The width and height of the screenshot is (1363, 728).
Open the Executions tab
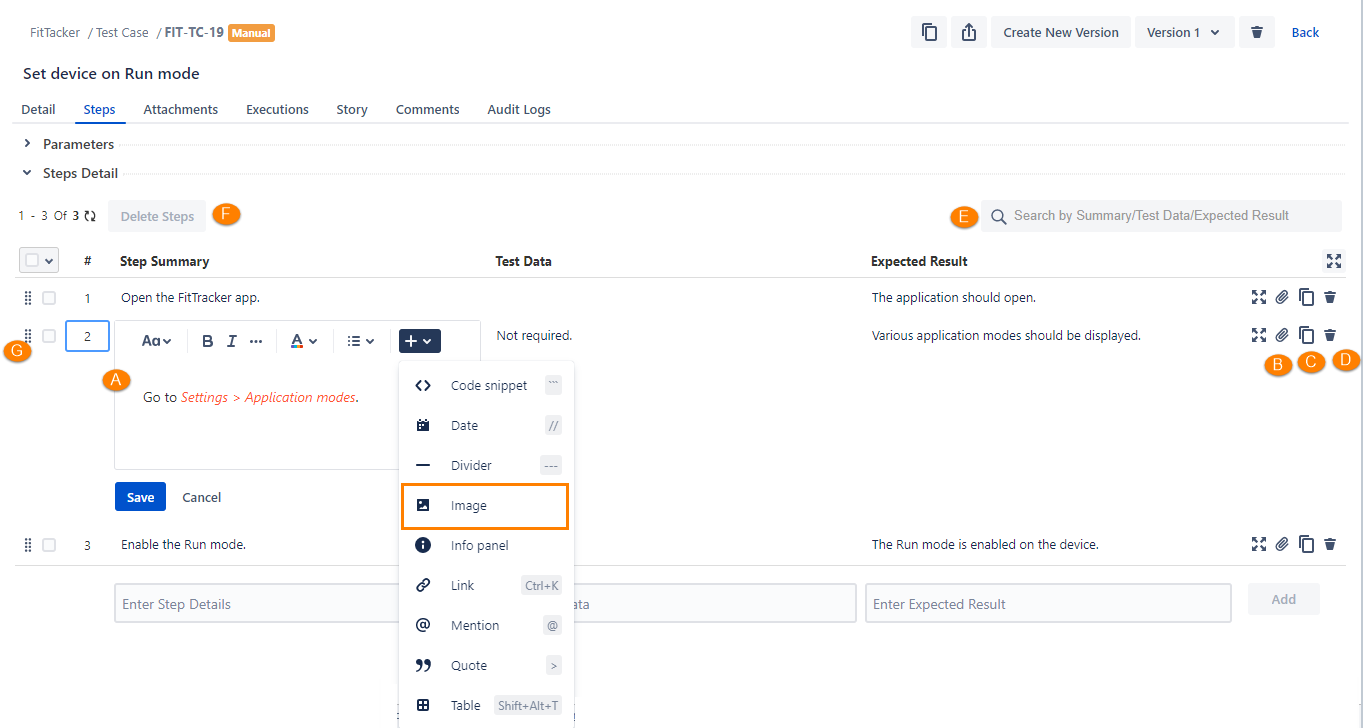coord(277,109)
